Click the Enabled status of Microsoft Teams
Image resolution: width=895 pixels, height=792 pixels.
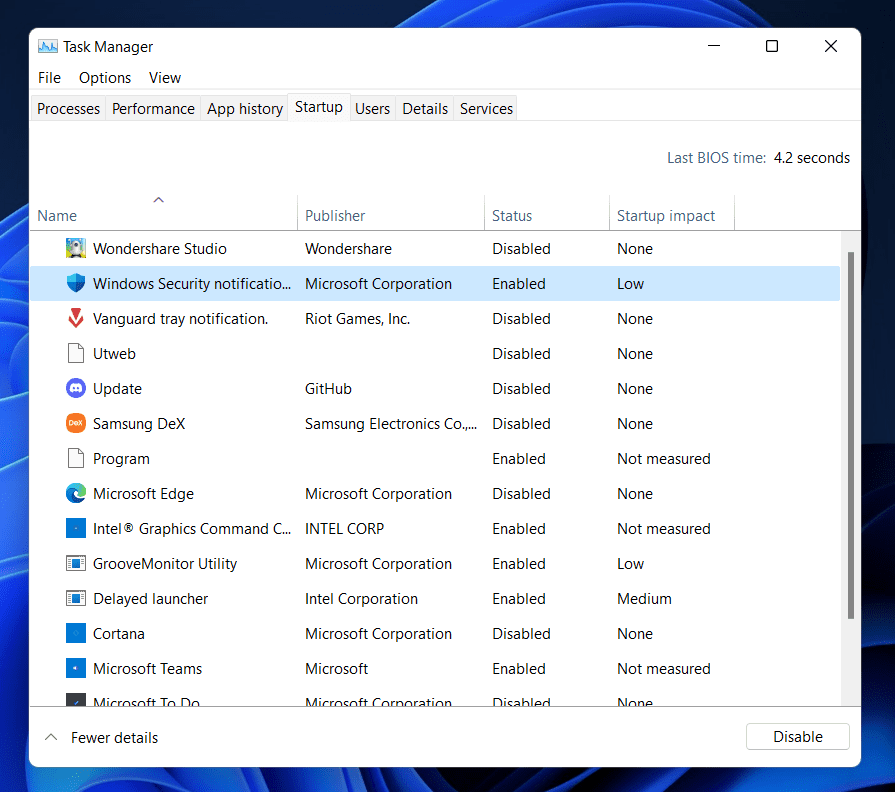pos(519,668)
